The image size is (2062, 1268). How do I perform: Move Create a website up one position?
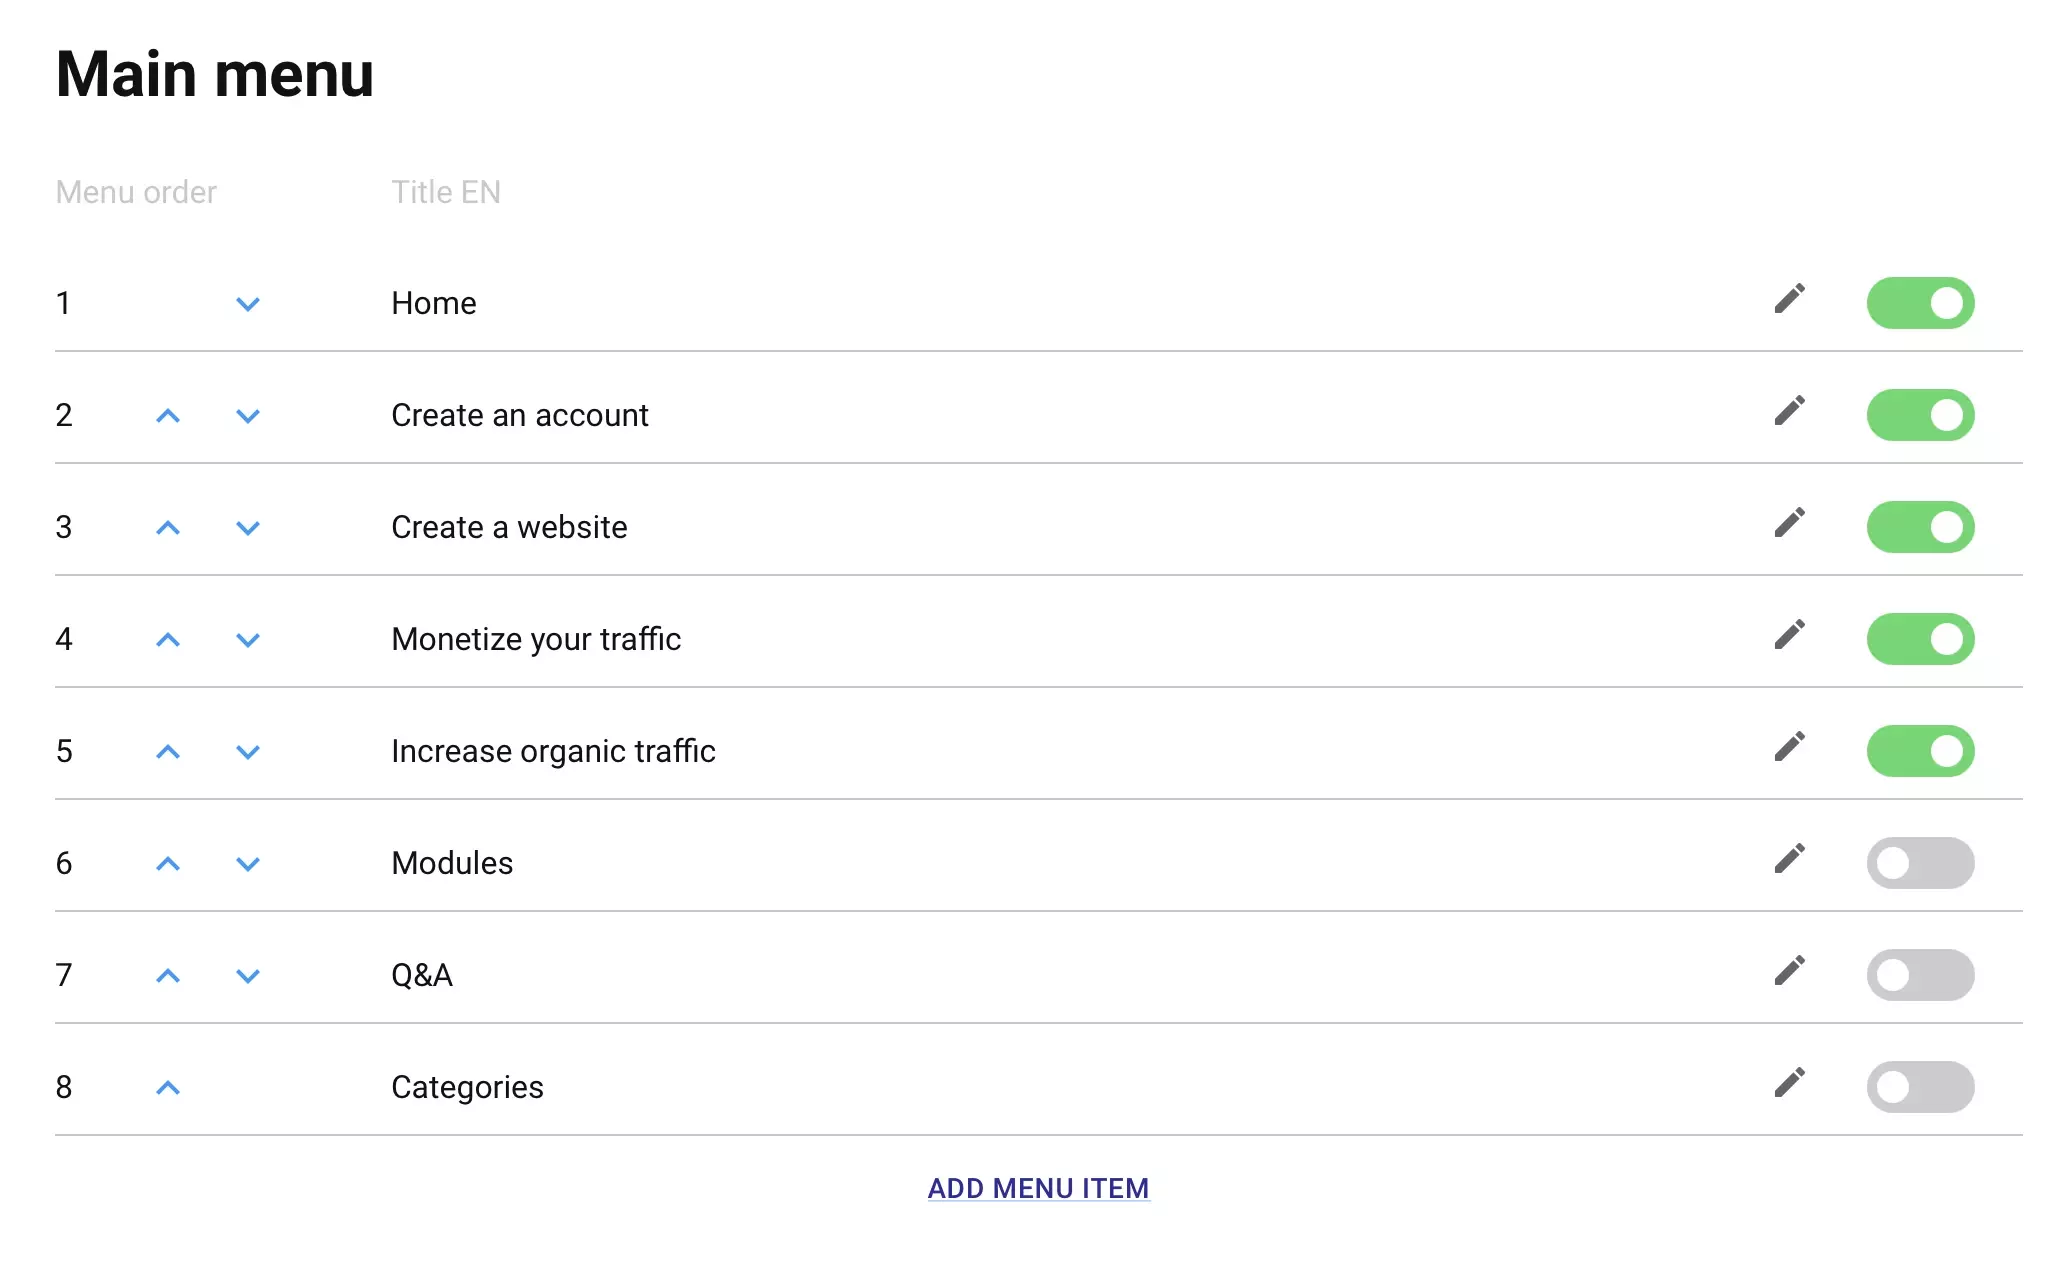[168, 527]
